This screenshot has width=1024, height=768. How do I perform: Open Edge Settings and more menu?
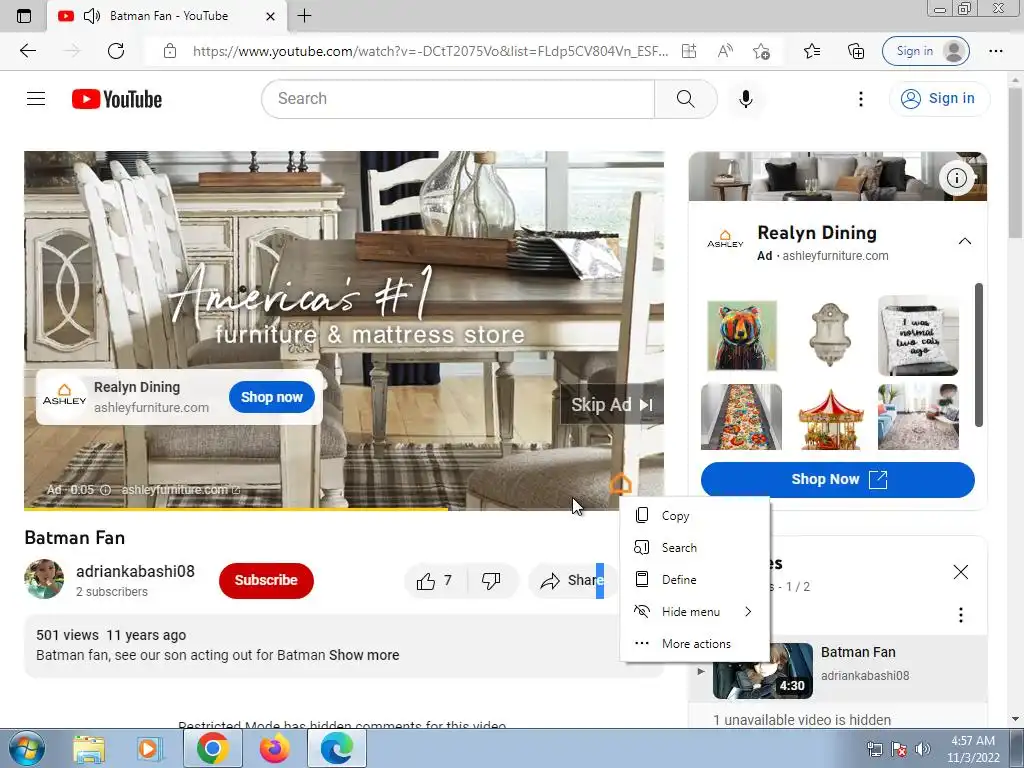pos(995,51)
